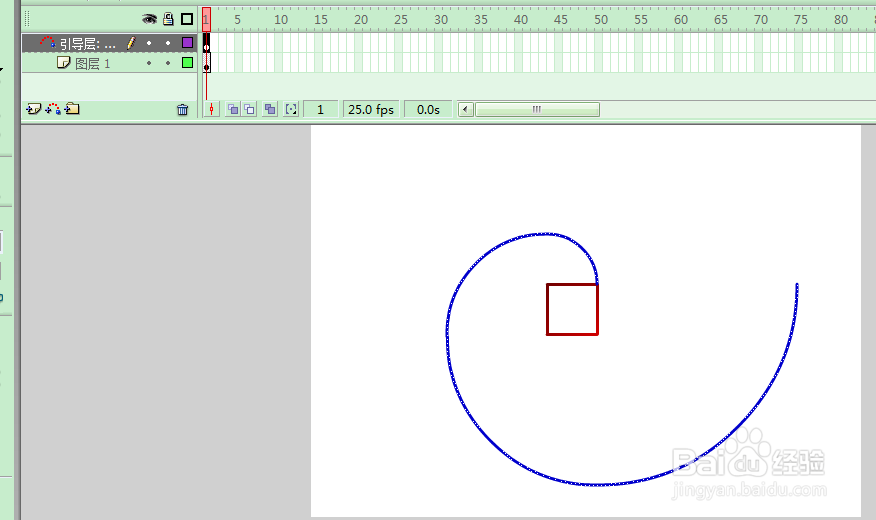Image resolution: width=876 pixels, height=520 pixels.
Task: Click the timeline panel drag gripper
Action: 27,19
